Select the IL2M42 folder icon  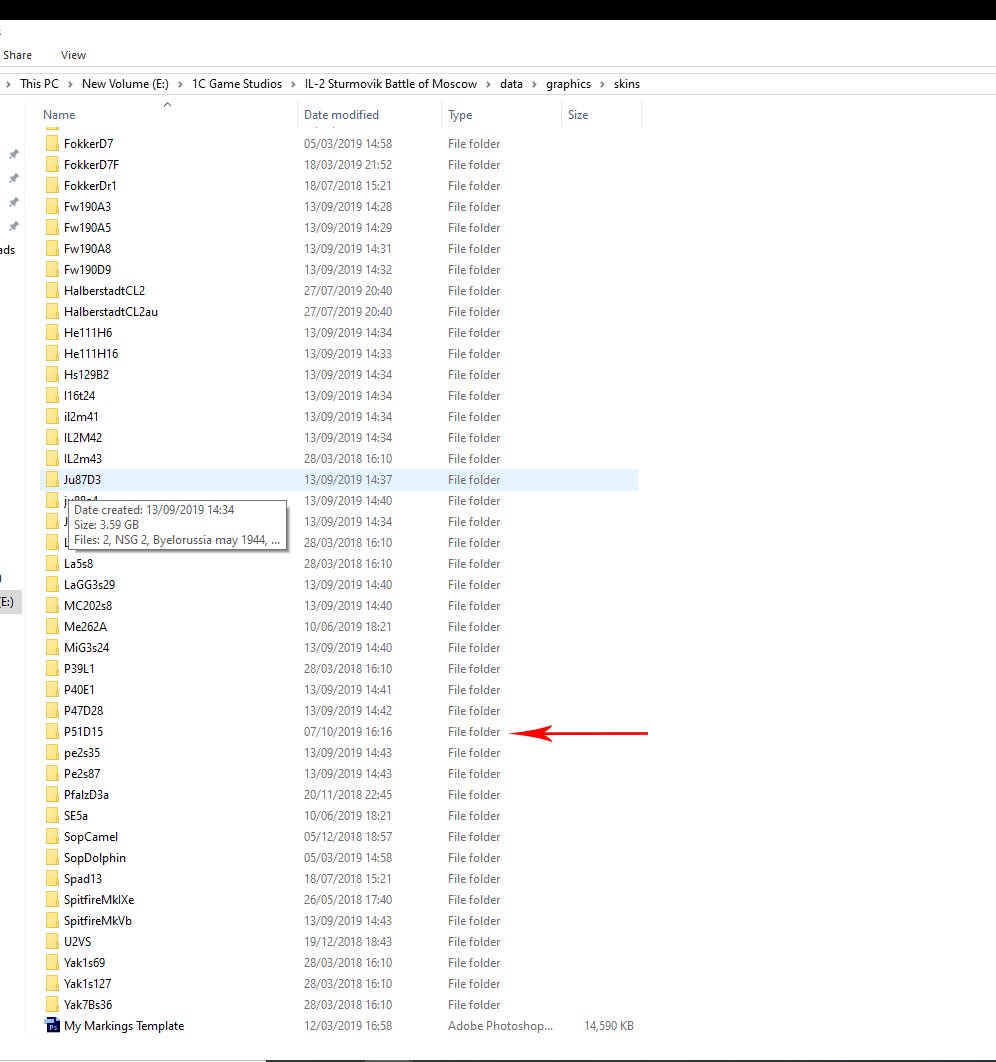[x=52, y=438]
